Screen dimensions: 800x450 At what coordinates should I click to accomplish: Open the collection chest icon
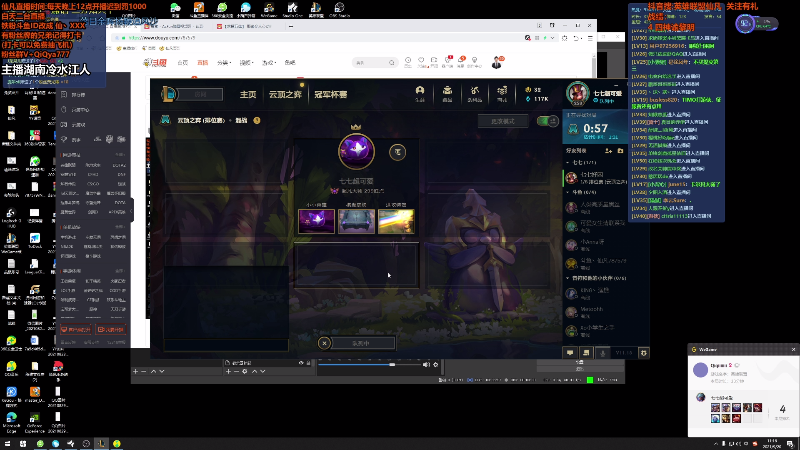point(447,93)
